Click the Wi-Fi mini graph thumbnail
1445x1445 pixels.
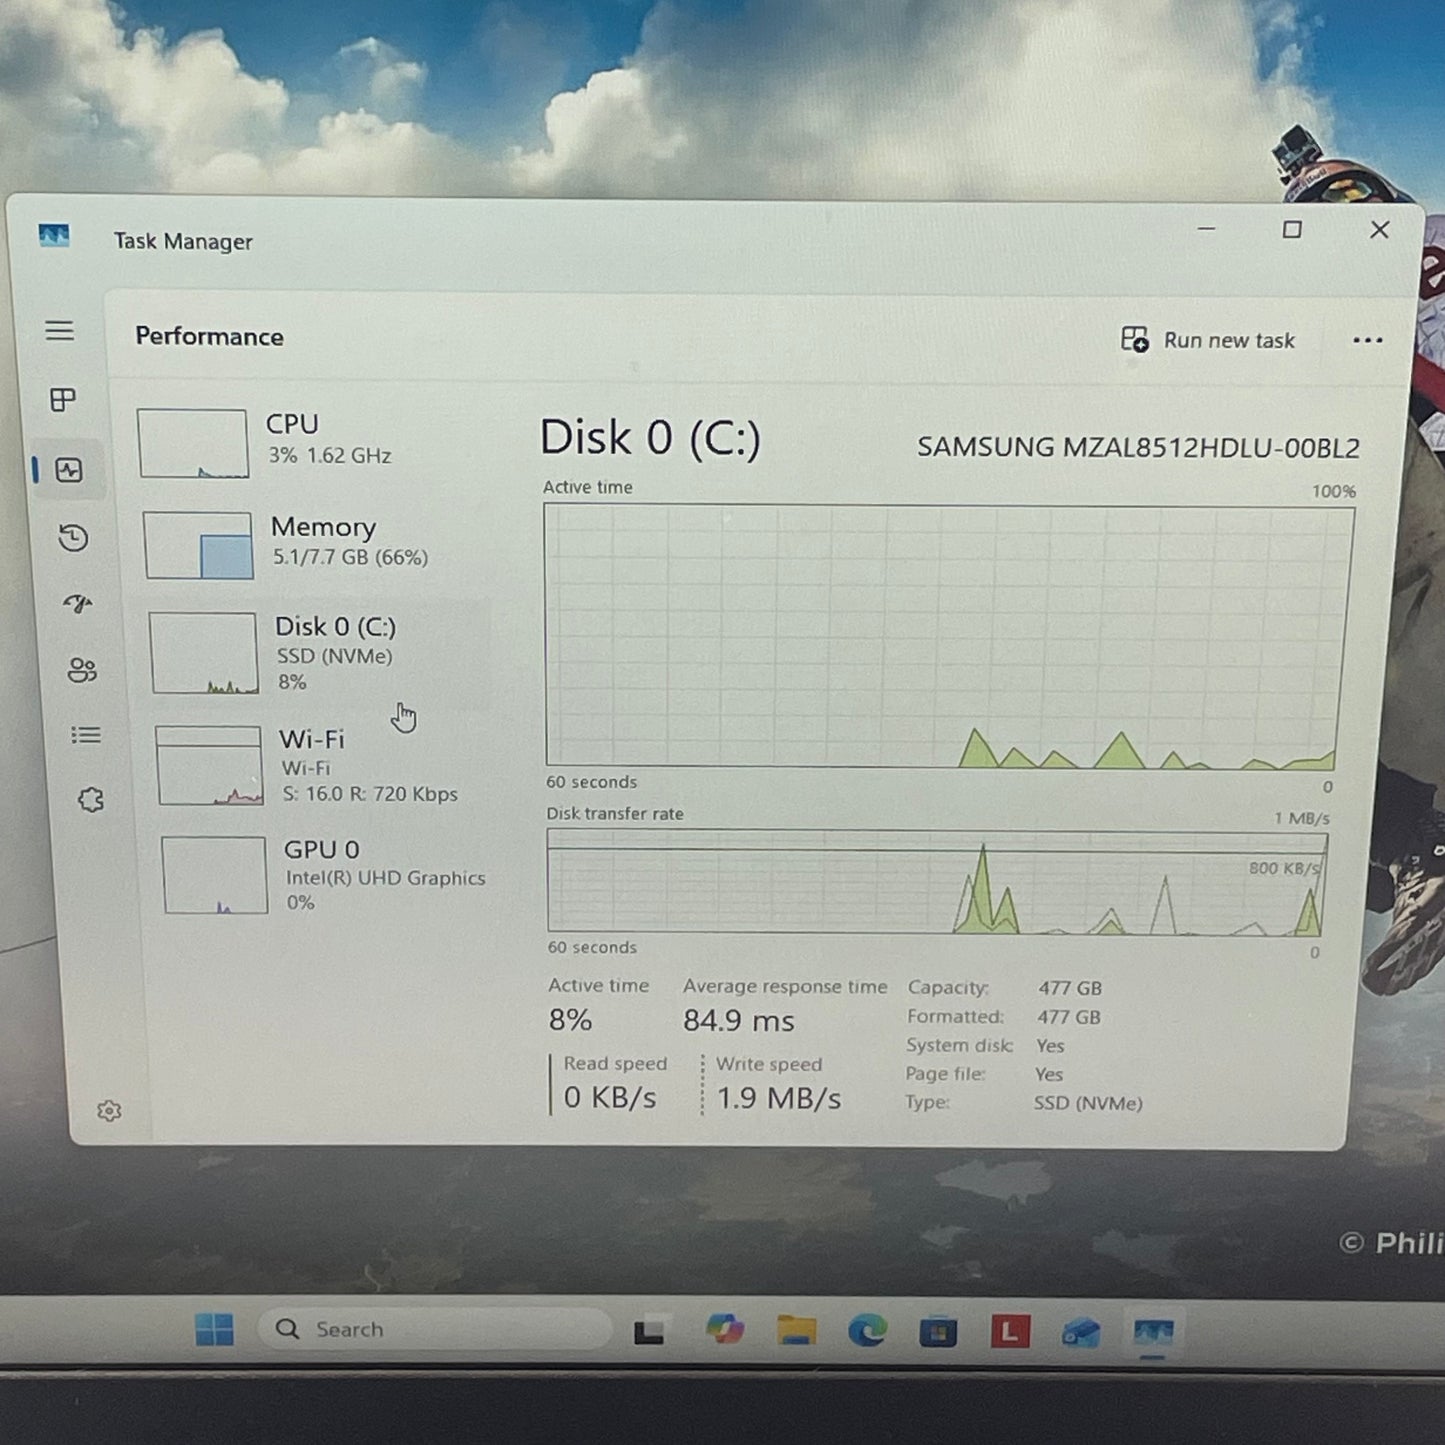click(209, 766)
